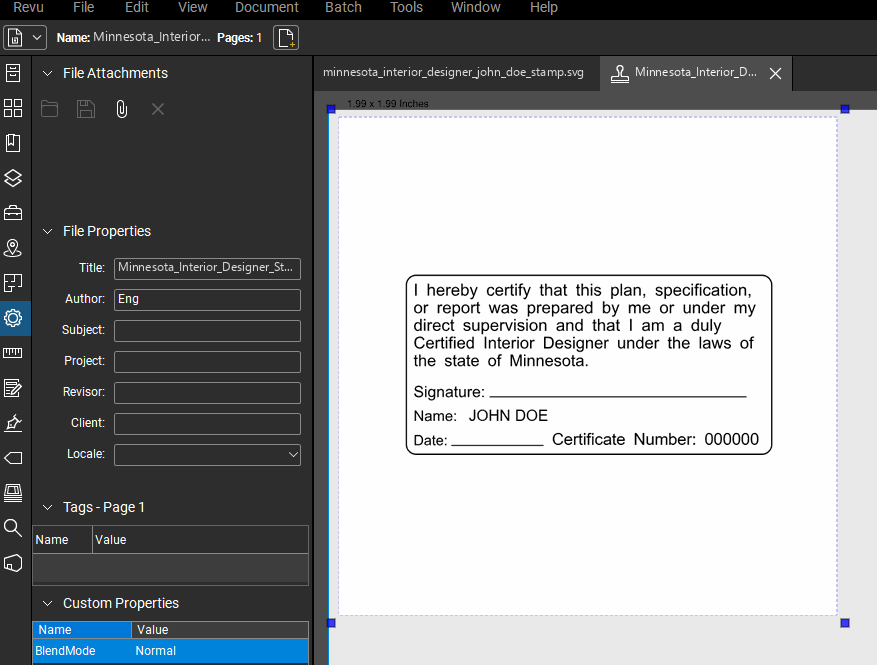Click the Project input field

[208, 362]
